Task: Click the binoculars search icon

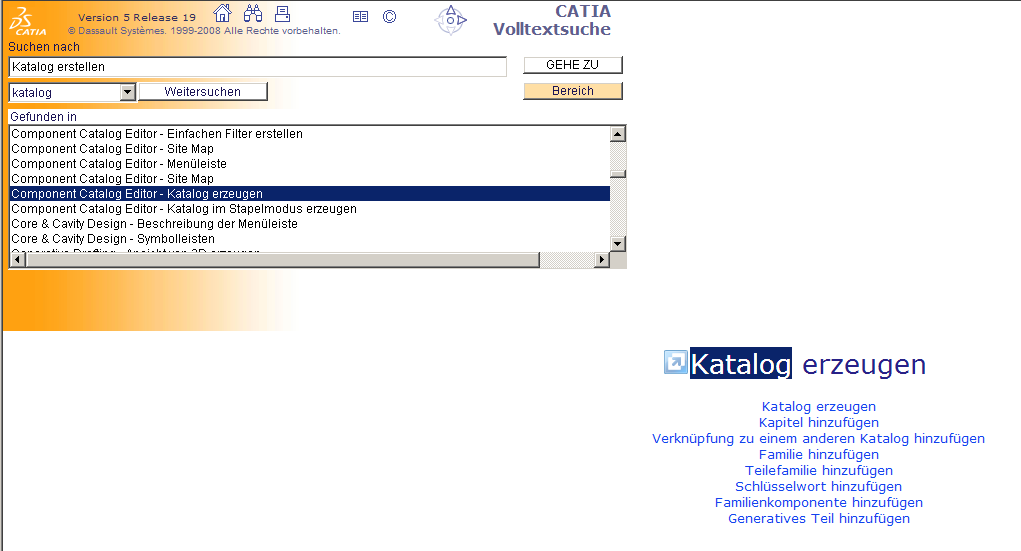Action: (253, 13)
